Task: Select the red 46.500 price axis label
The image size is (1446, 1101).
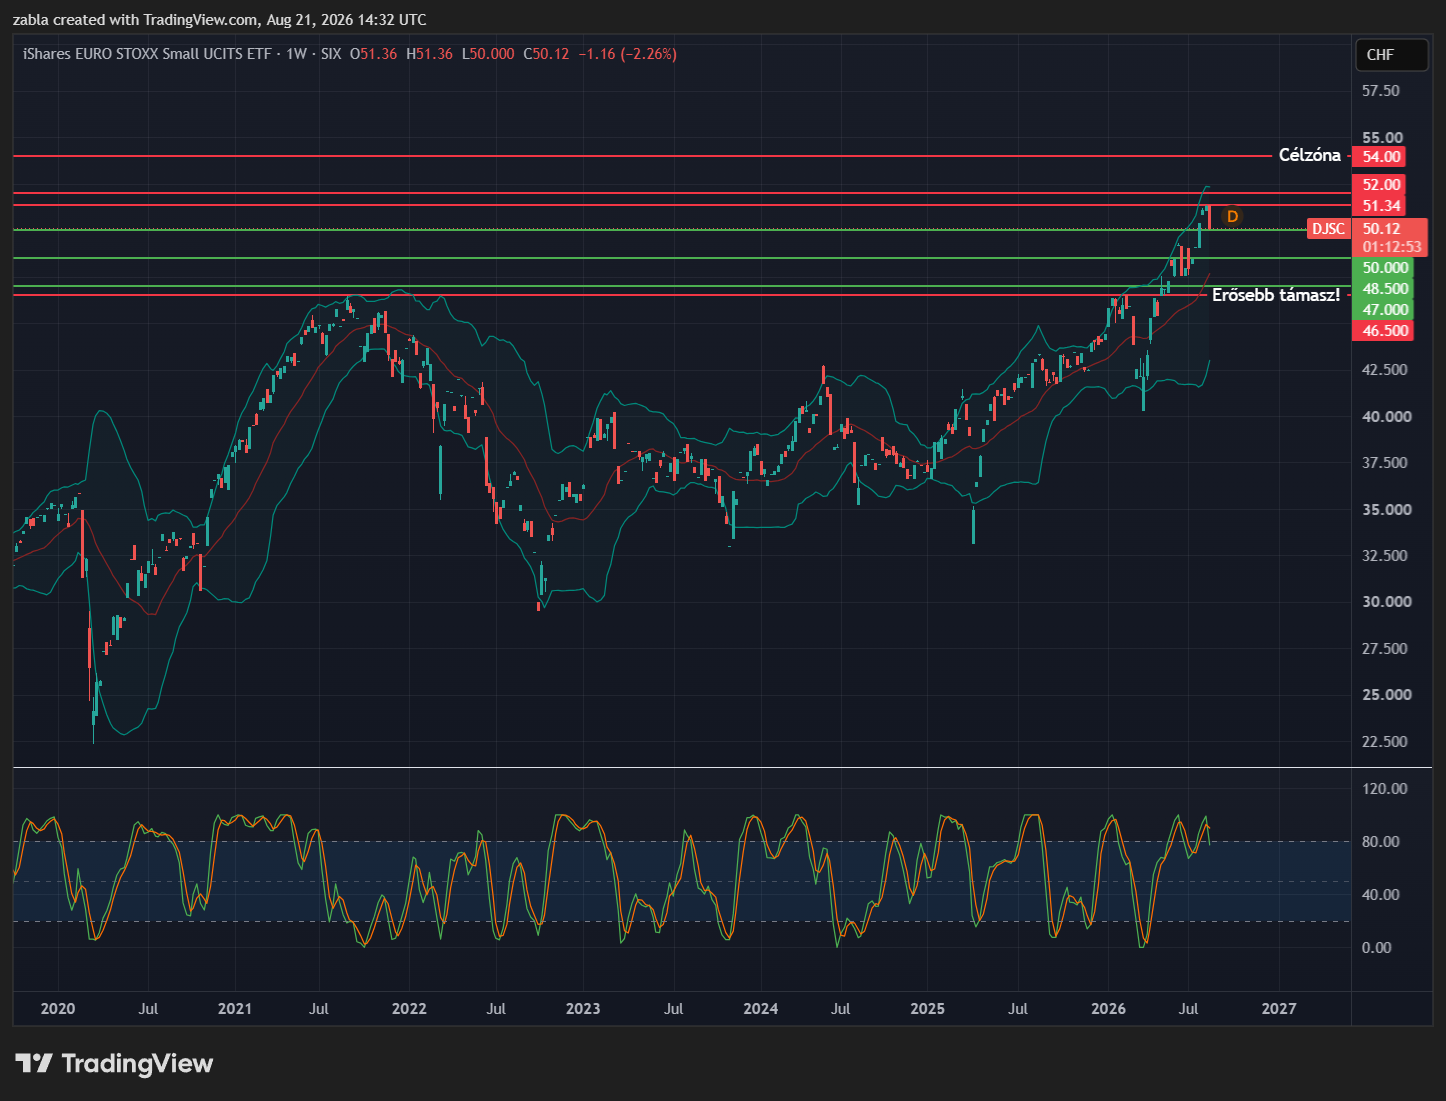Action: [x=1385, y=331]
